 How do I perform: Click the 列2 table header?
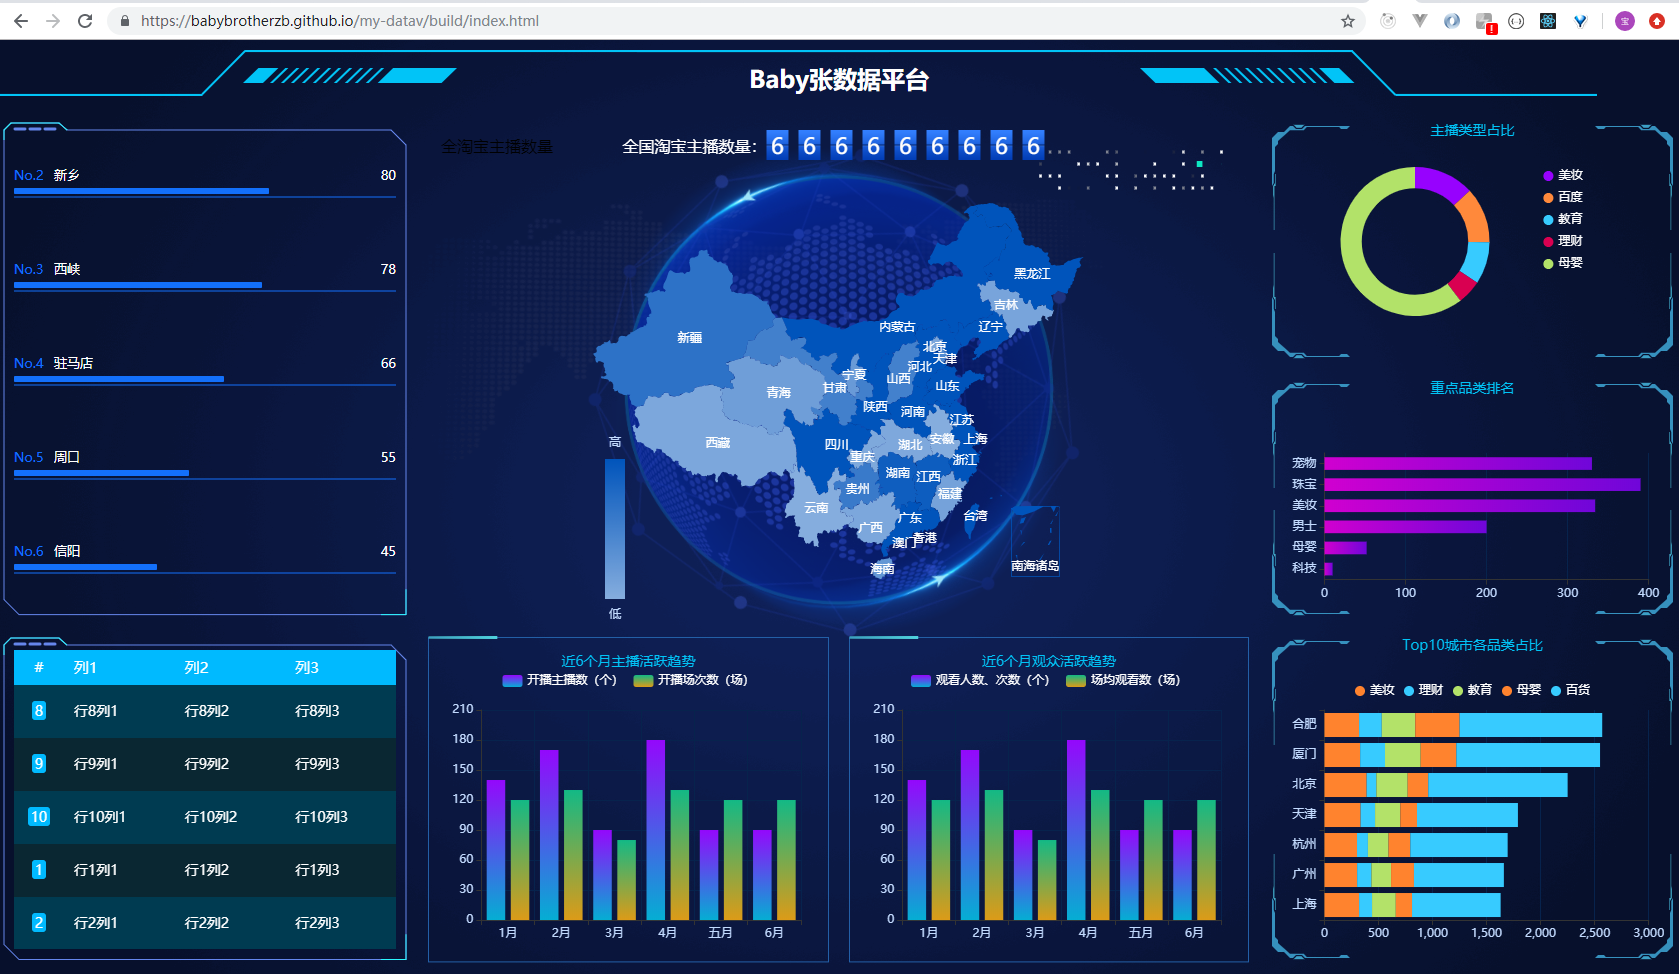pyautogui.click(x=196, y=668)
